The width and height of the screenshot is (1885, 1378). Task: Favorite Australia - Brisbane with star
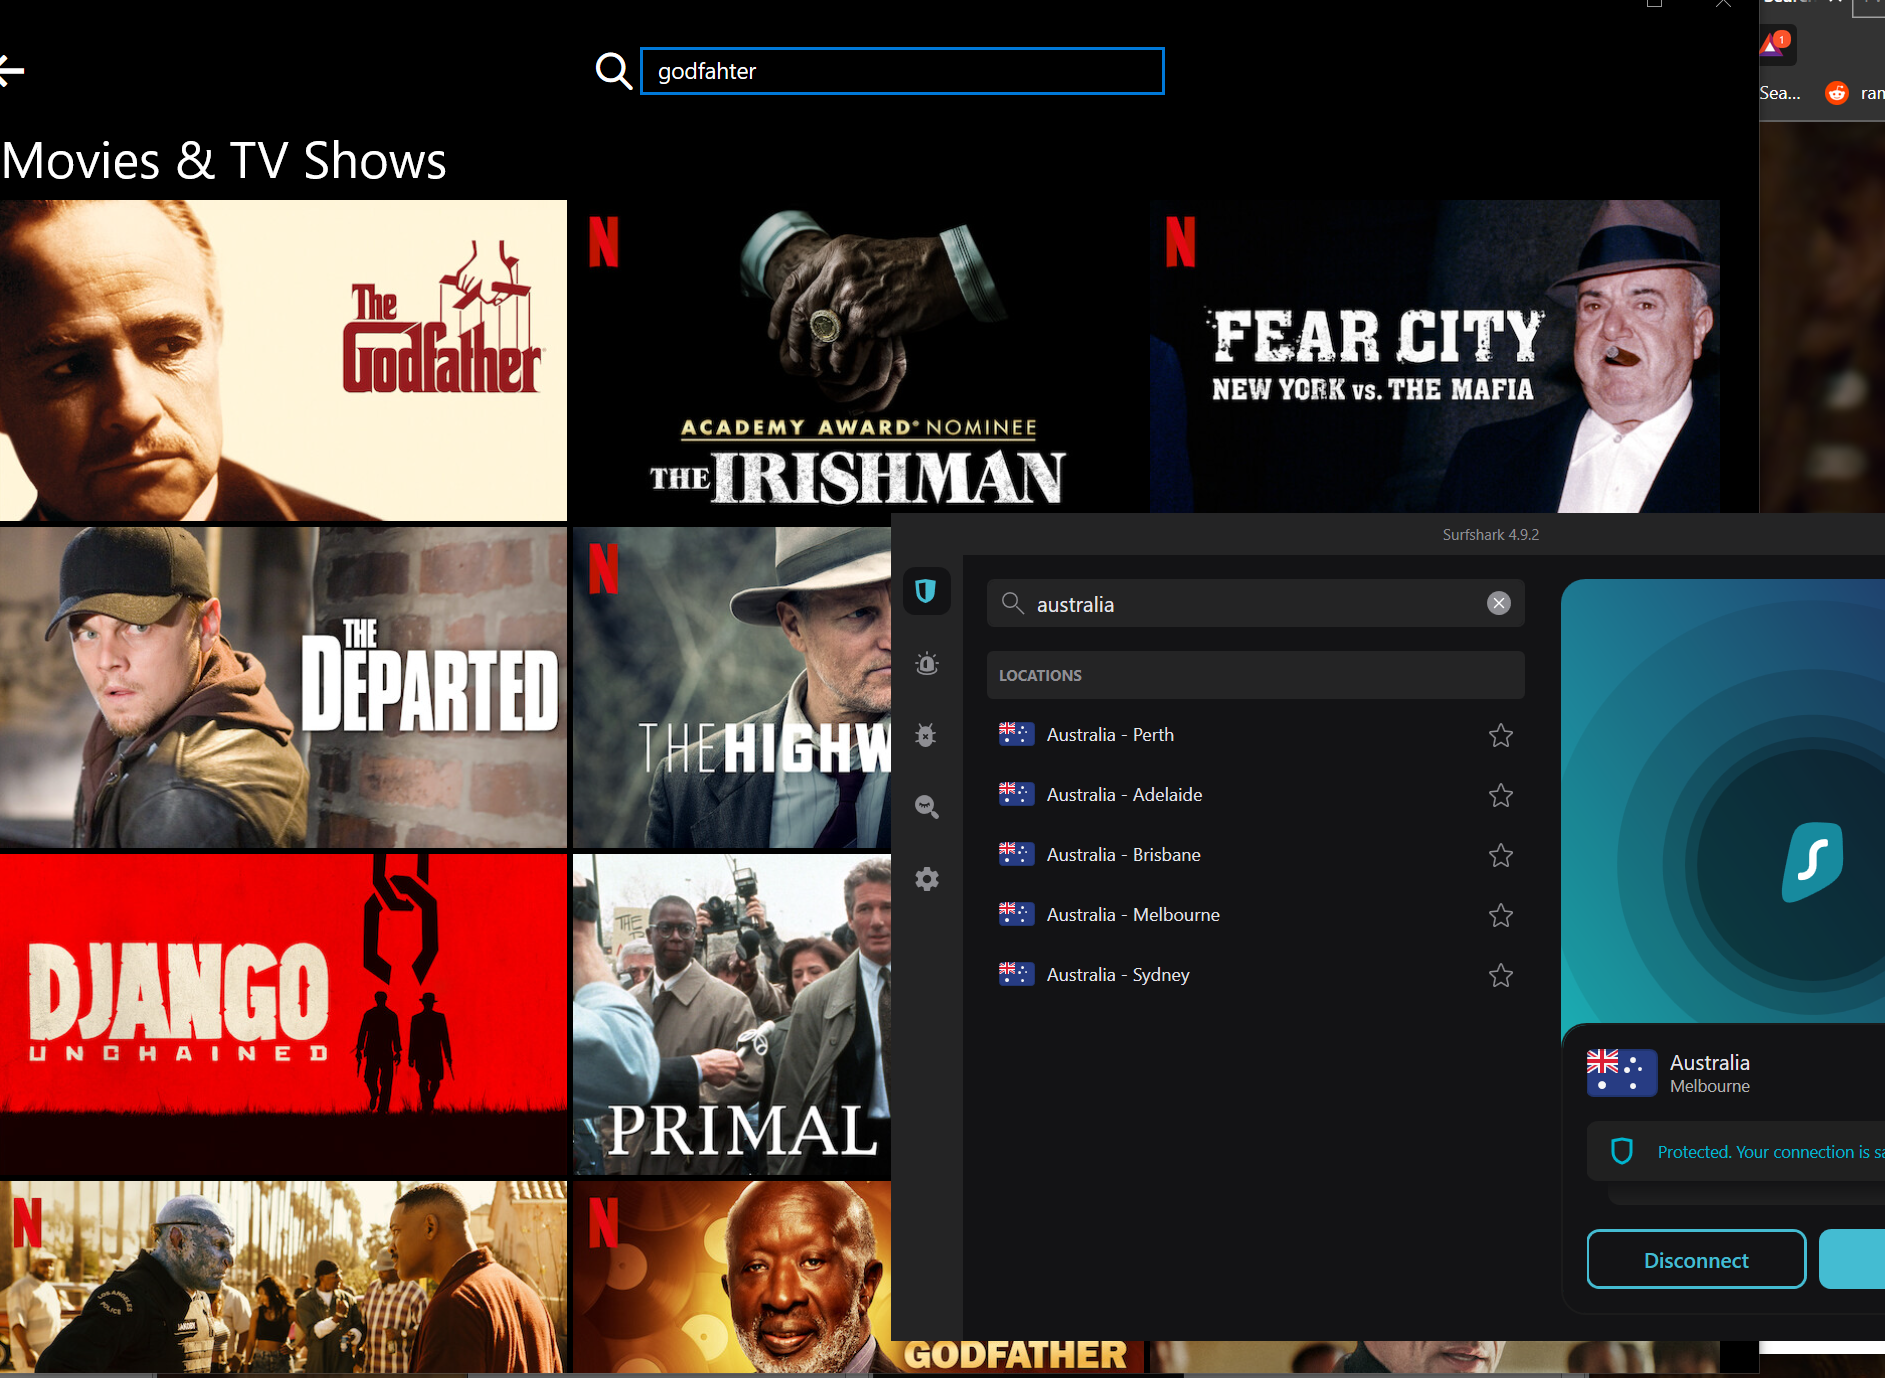tap(1500, 855)
